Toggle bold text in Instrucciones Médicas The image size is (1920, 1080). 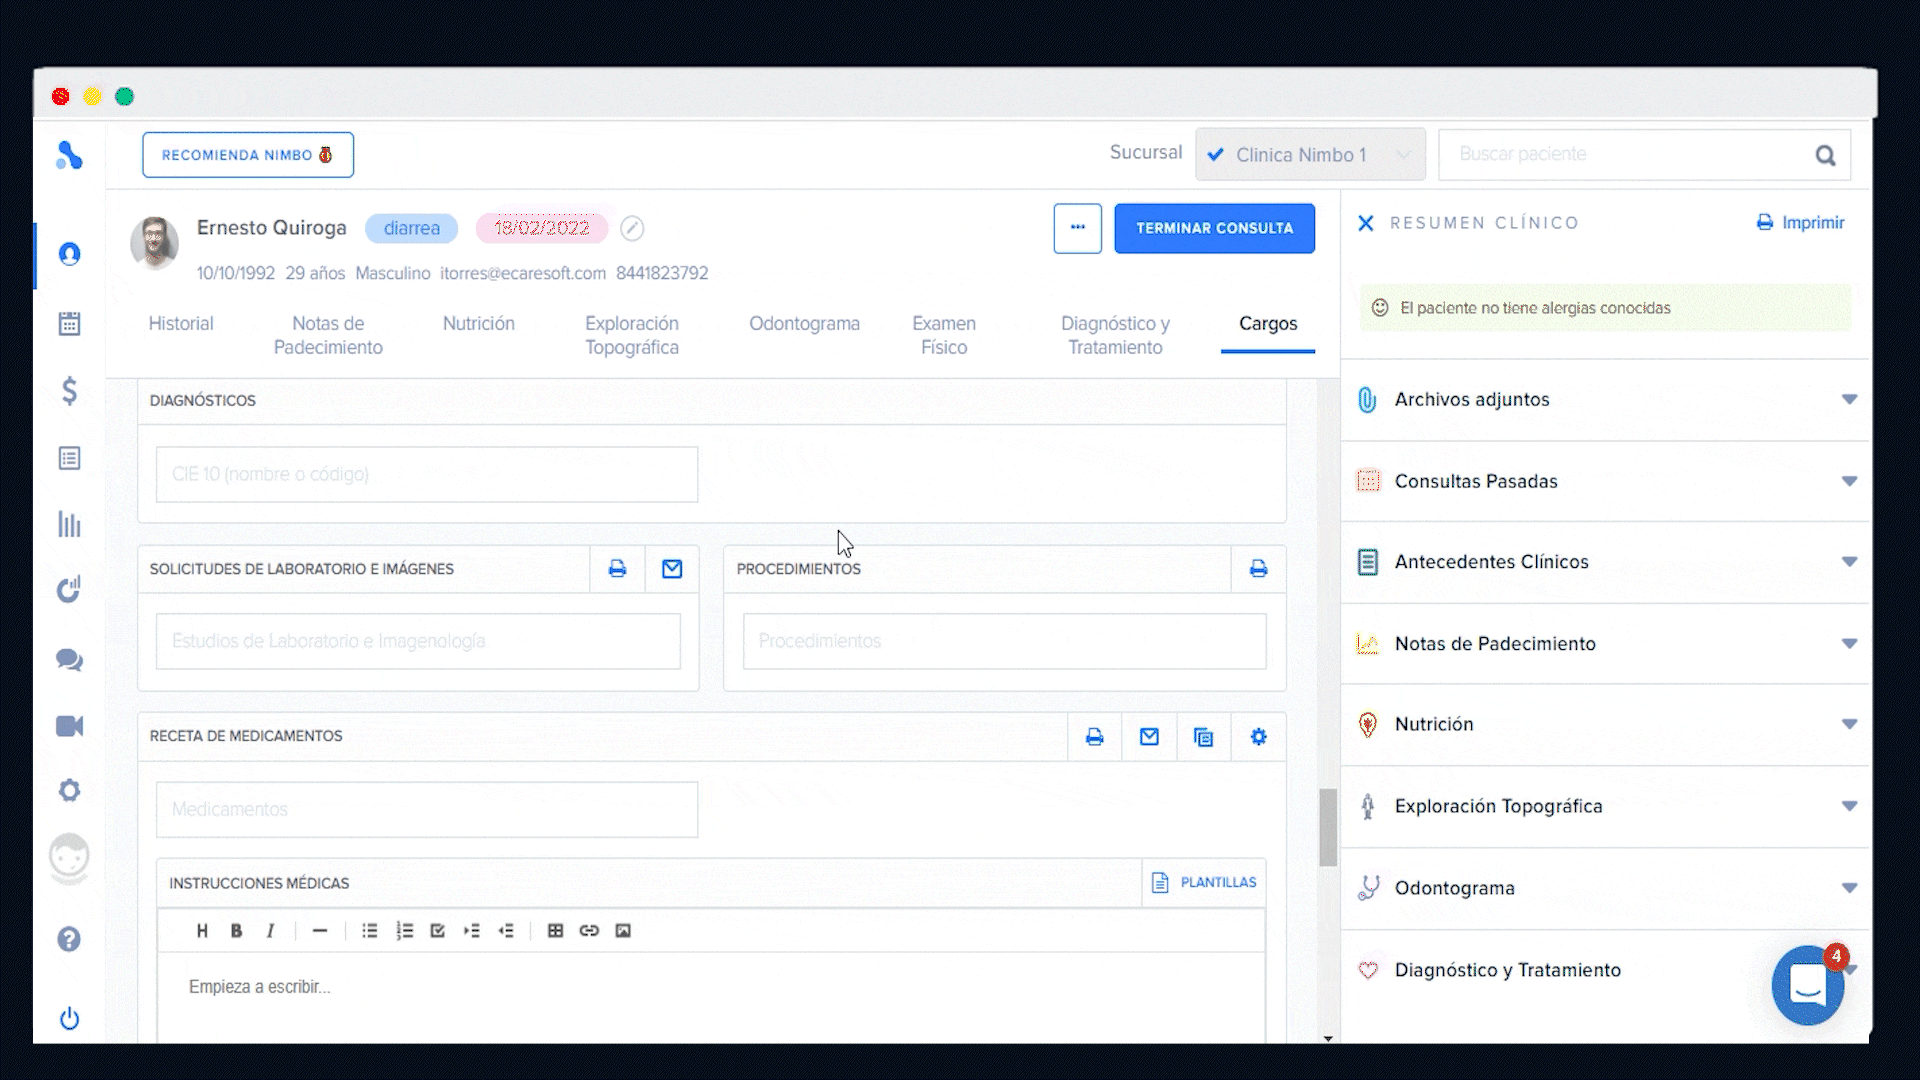coord(236,930)
